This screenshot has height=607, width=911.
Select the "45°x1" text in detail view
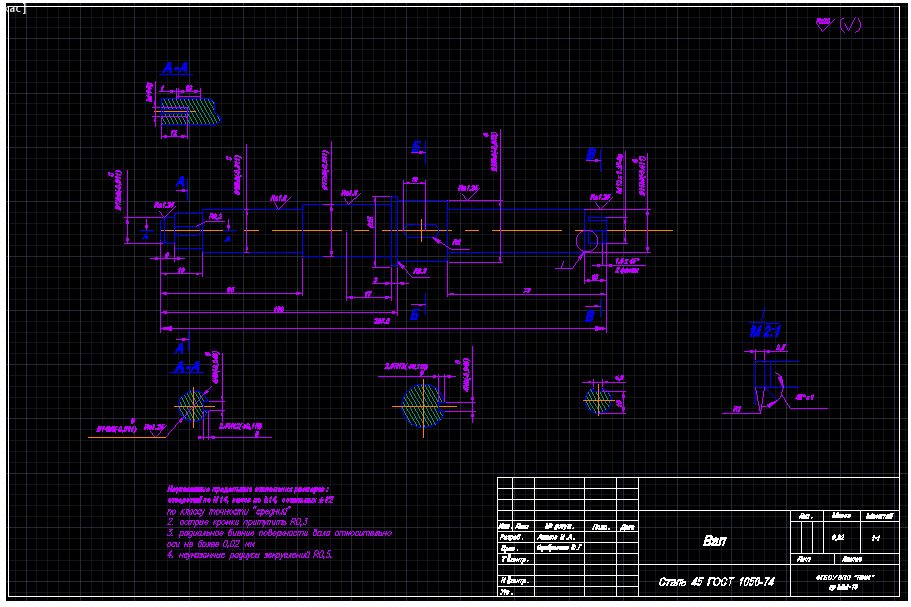[804, 397]
